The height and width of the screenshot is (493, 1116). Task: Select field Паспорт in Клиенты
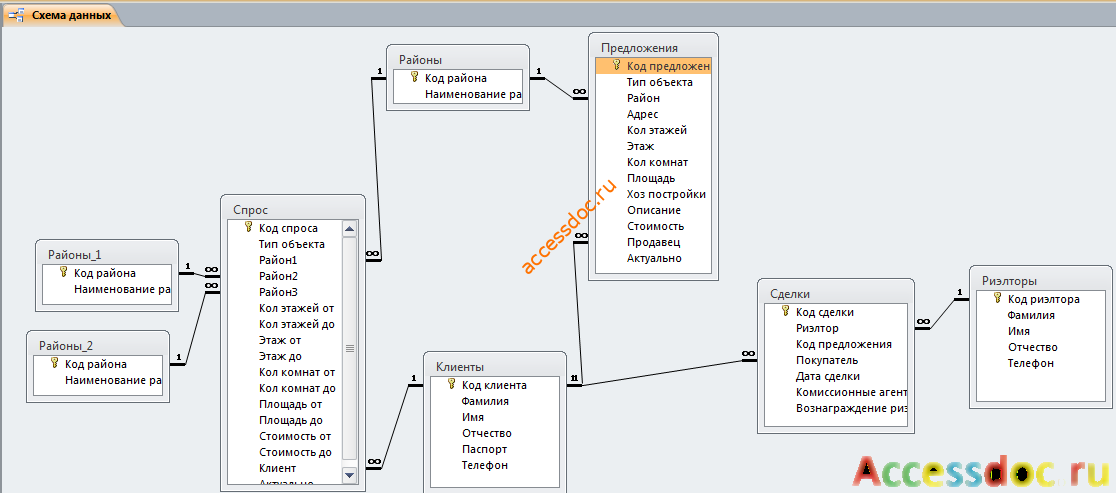(x=485, y=450)
